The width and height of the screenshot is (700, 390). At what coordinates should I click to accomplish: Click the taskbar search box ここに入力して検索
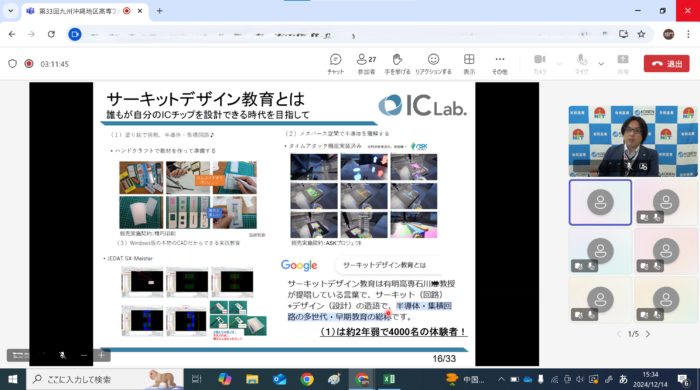(x=105, y=379)
